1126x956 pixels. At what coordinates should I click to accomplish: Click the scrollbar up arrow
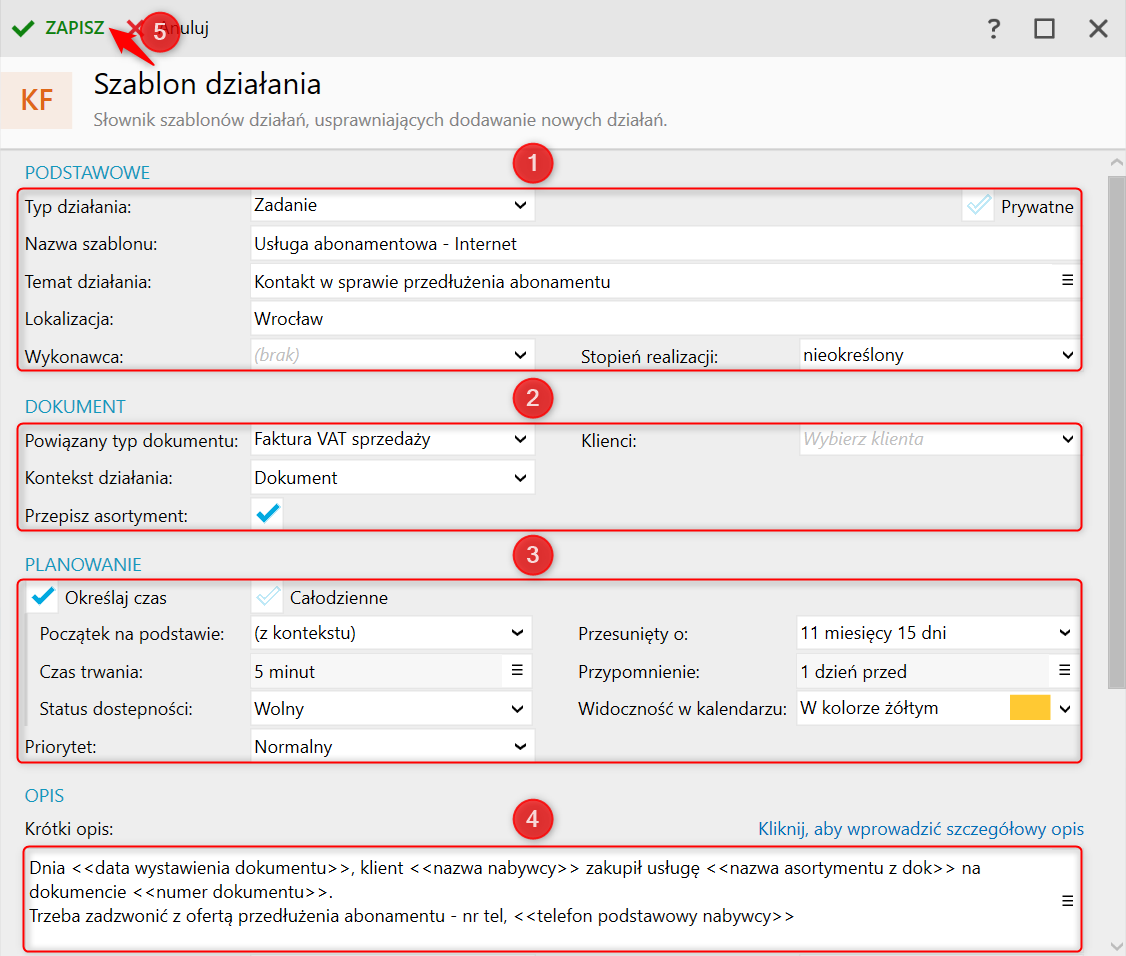(1117, 163)
